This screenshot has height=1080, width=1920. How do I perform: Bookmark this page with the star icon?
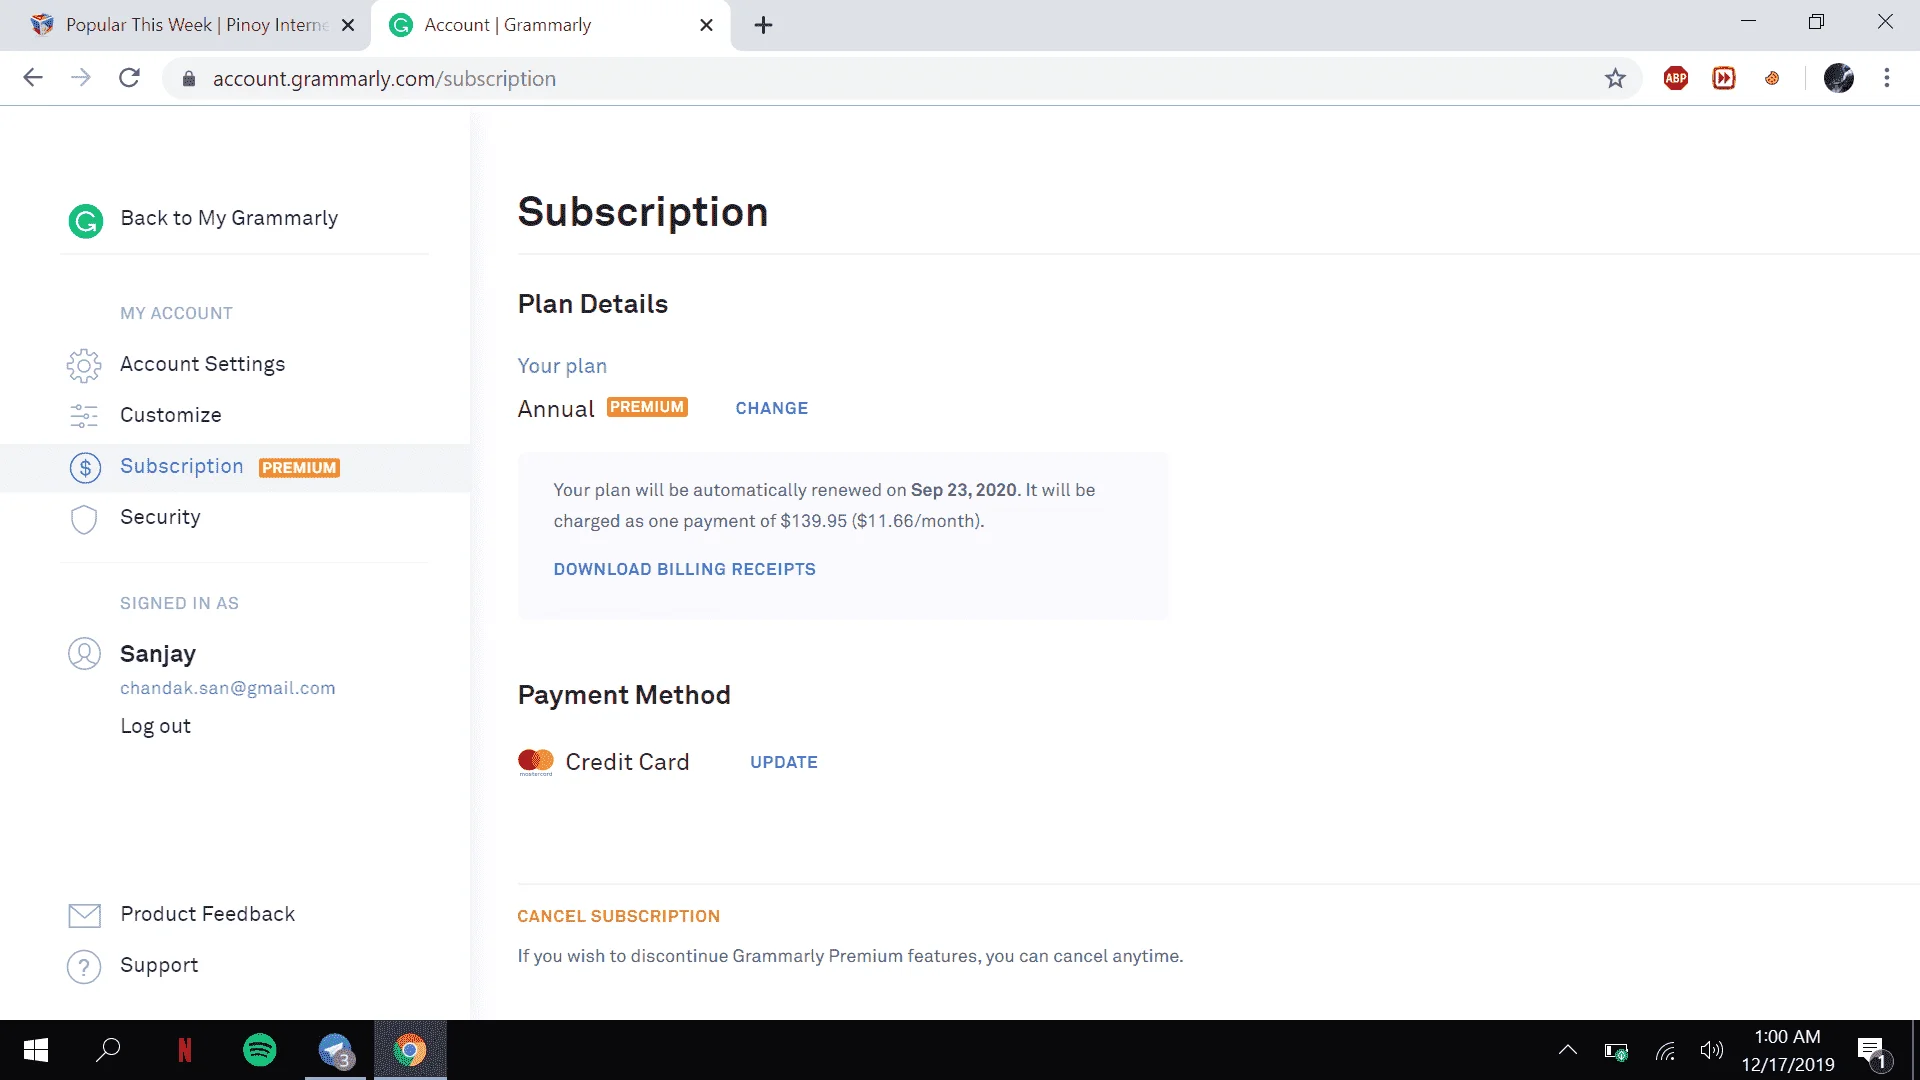tap(1615, 78)
